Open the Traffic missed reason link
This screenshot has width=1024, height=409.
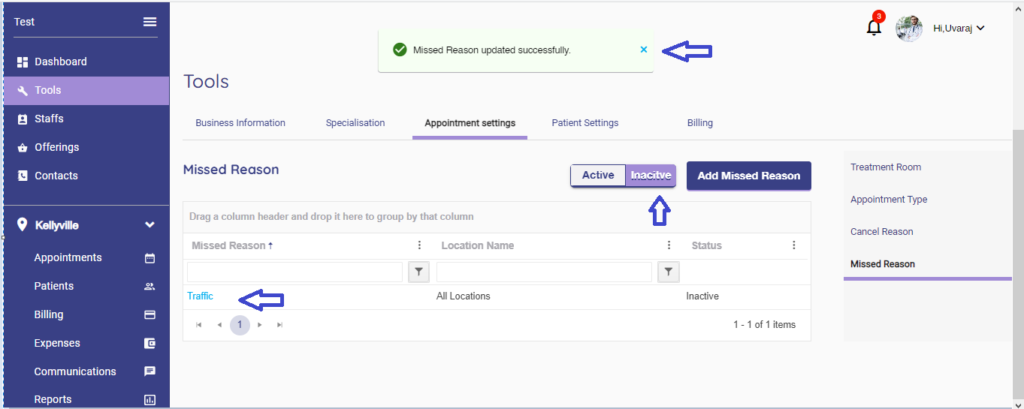pos(200,296)
